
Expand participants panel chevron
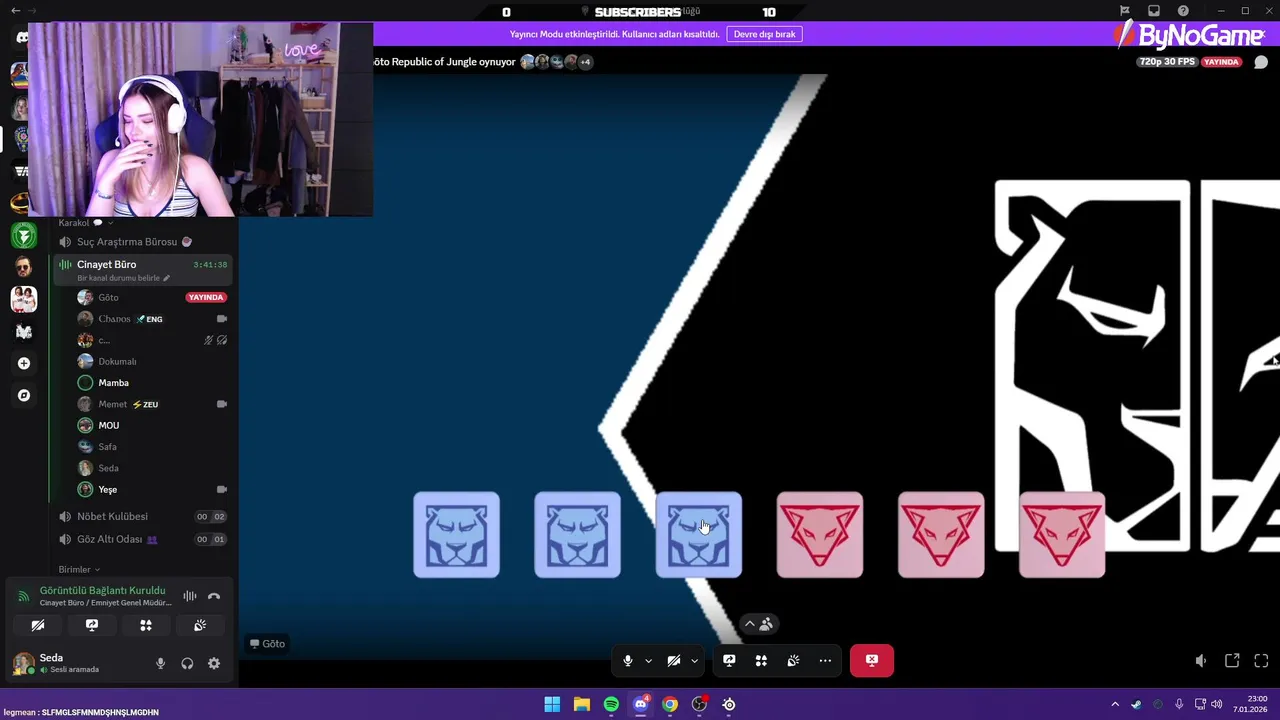tap(750, 624)
